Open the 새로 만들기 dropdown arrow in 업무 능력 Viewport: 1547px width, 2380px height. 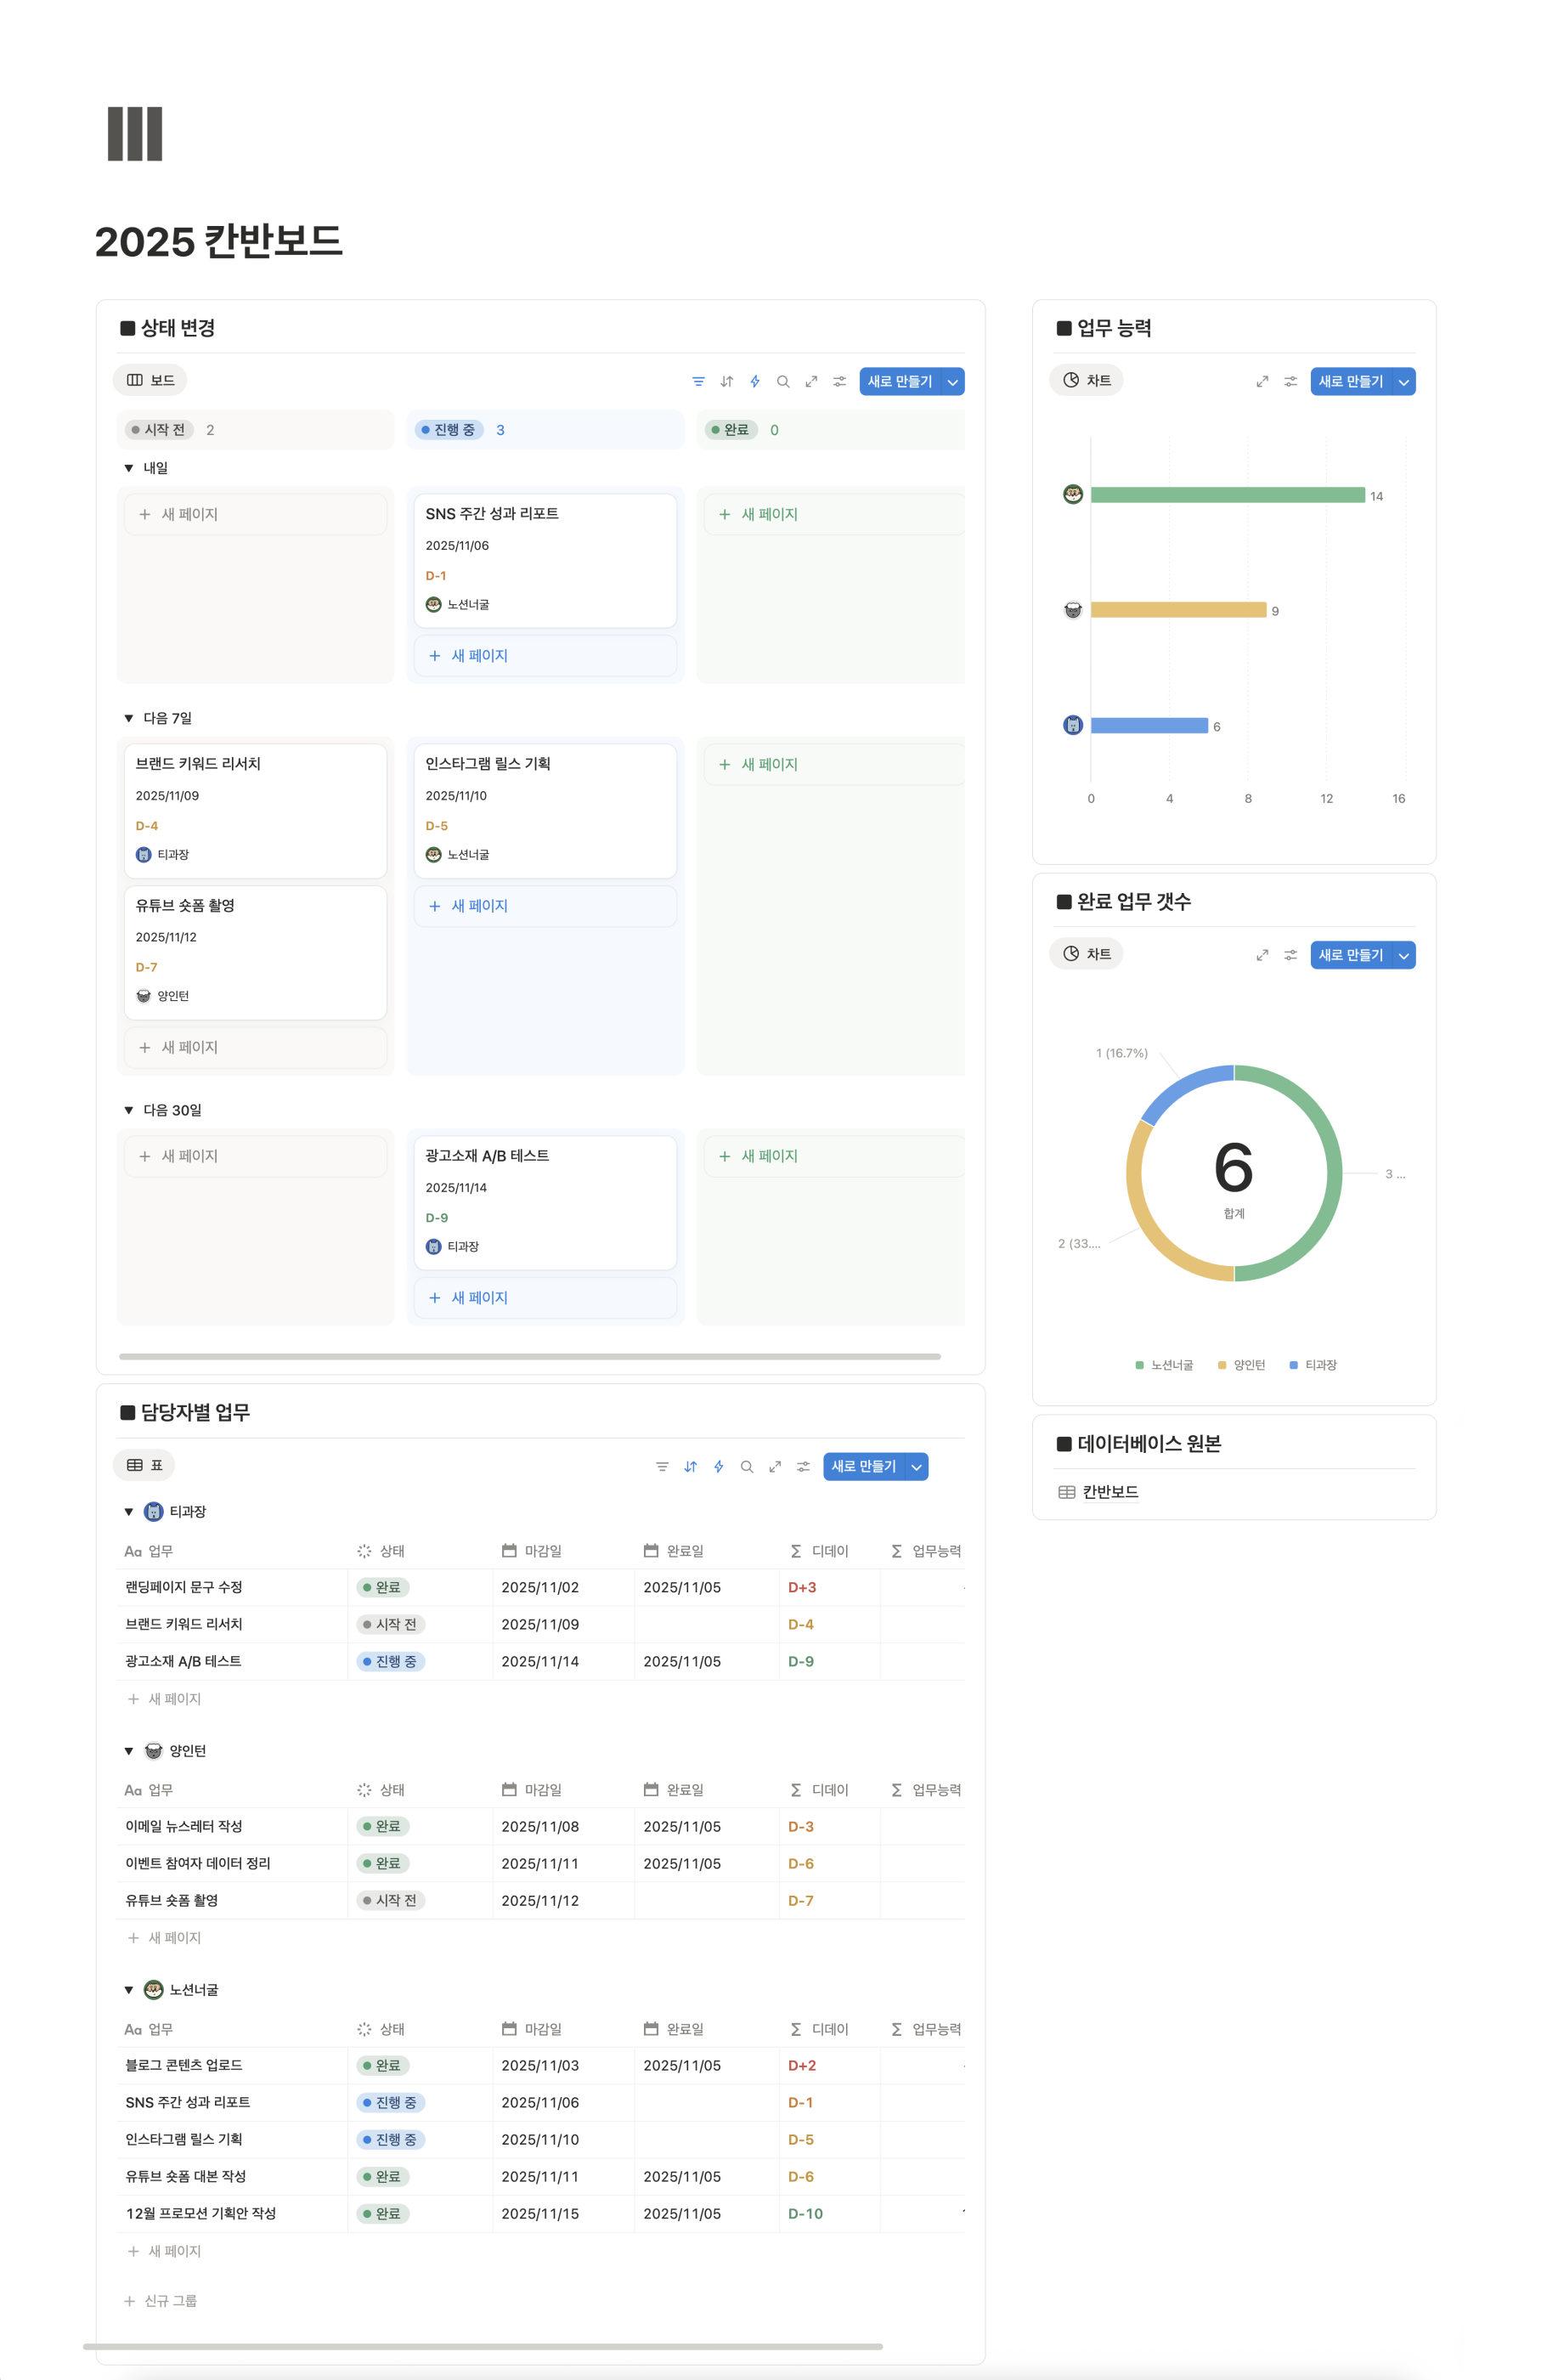[x=1403, y=381]
